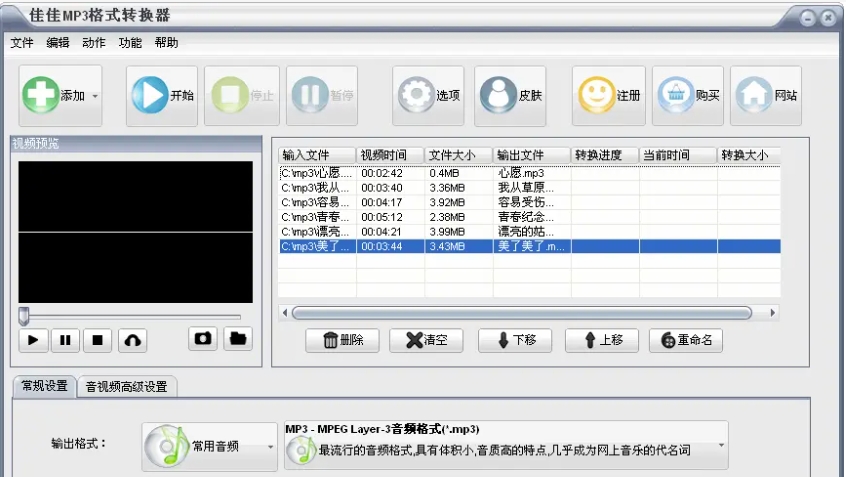Image resolution: width=846 pixels, height=477 pixels.
Task: Open the Skin (皮肤) button
Action: [x=510, y=96]
